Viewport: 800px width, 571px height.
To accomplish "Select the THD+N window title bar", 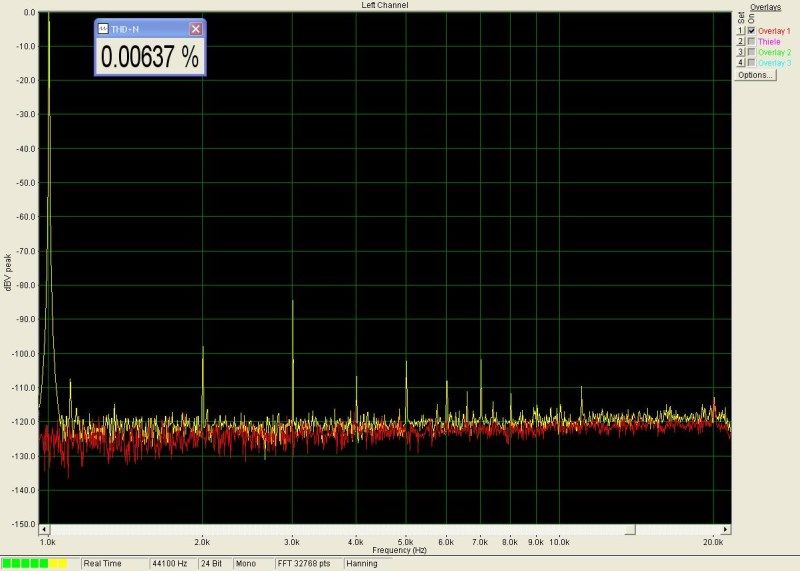I will (x=150, y=29).
